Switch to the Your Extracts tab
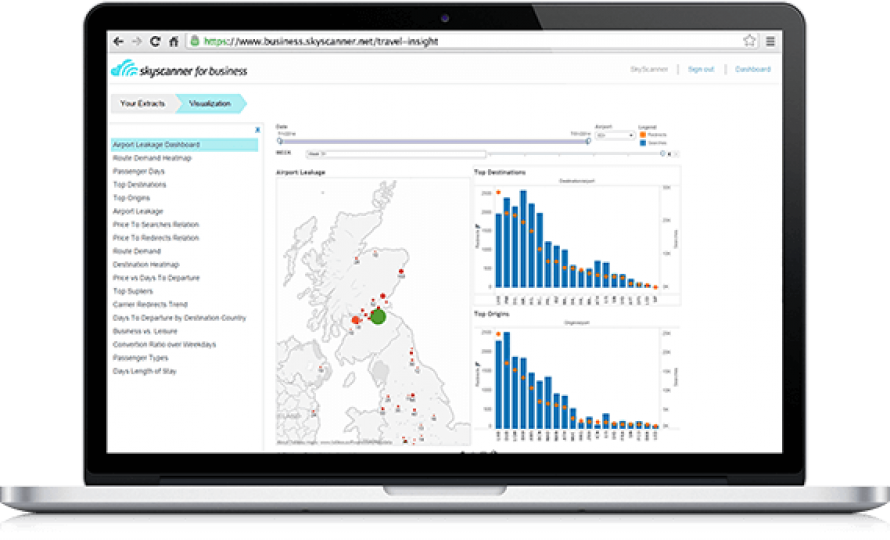This screenshot has width=890, height=540. [x=142, y=103]
